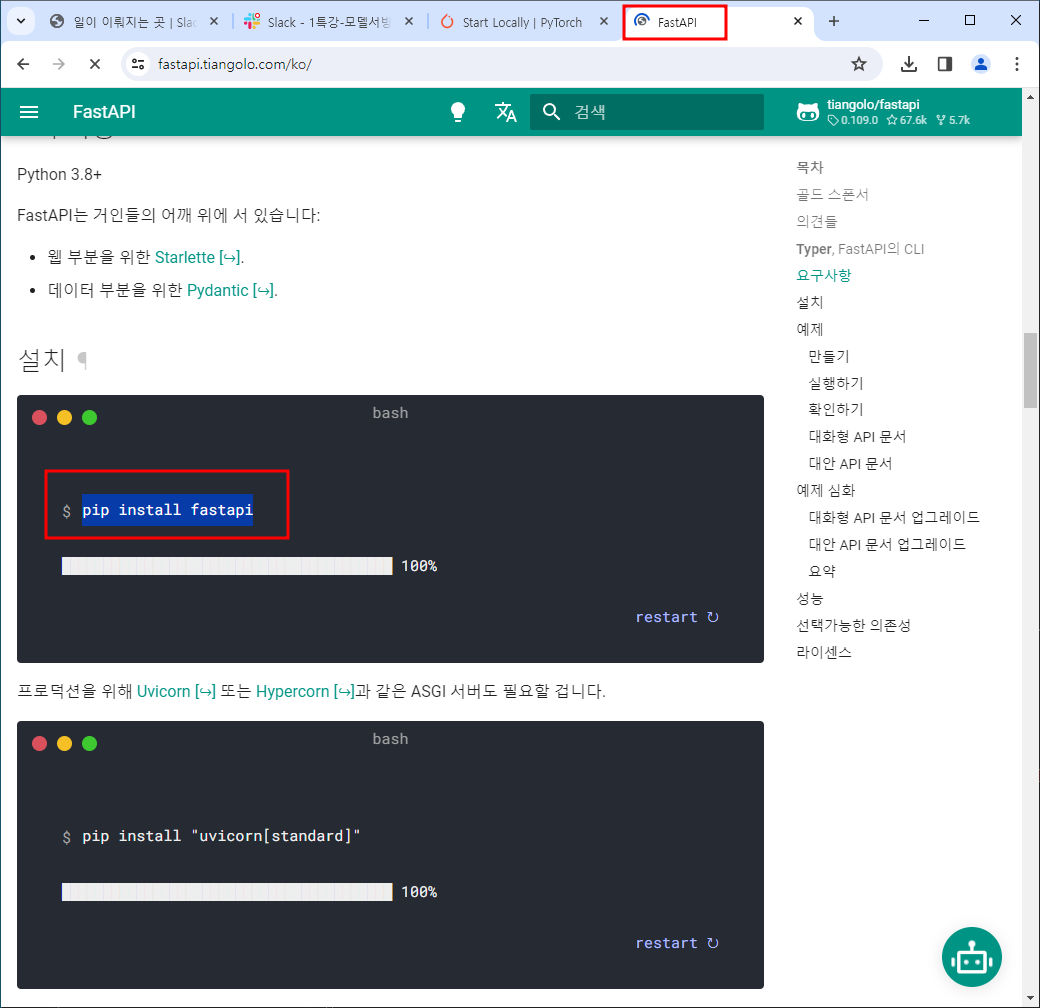1040x1008 pixels.
Task: Click red dot in second bash terminal
Action: 40,744
